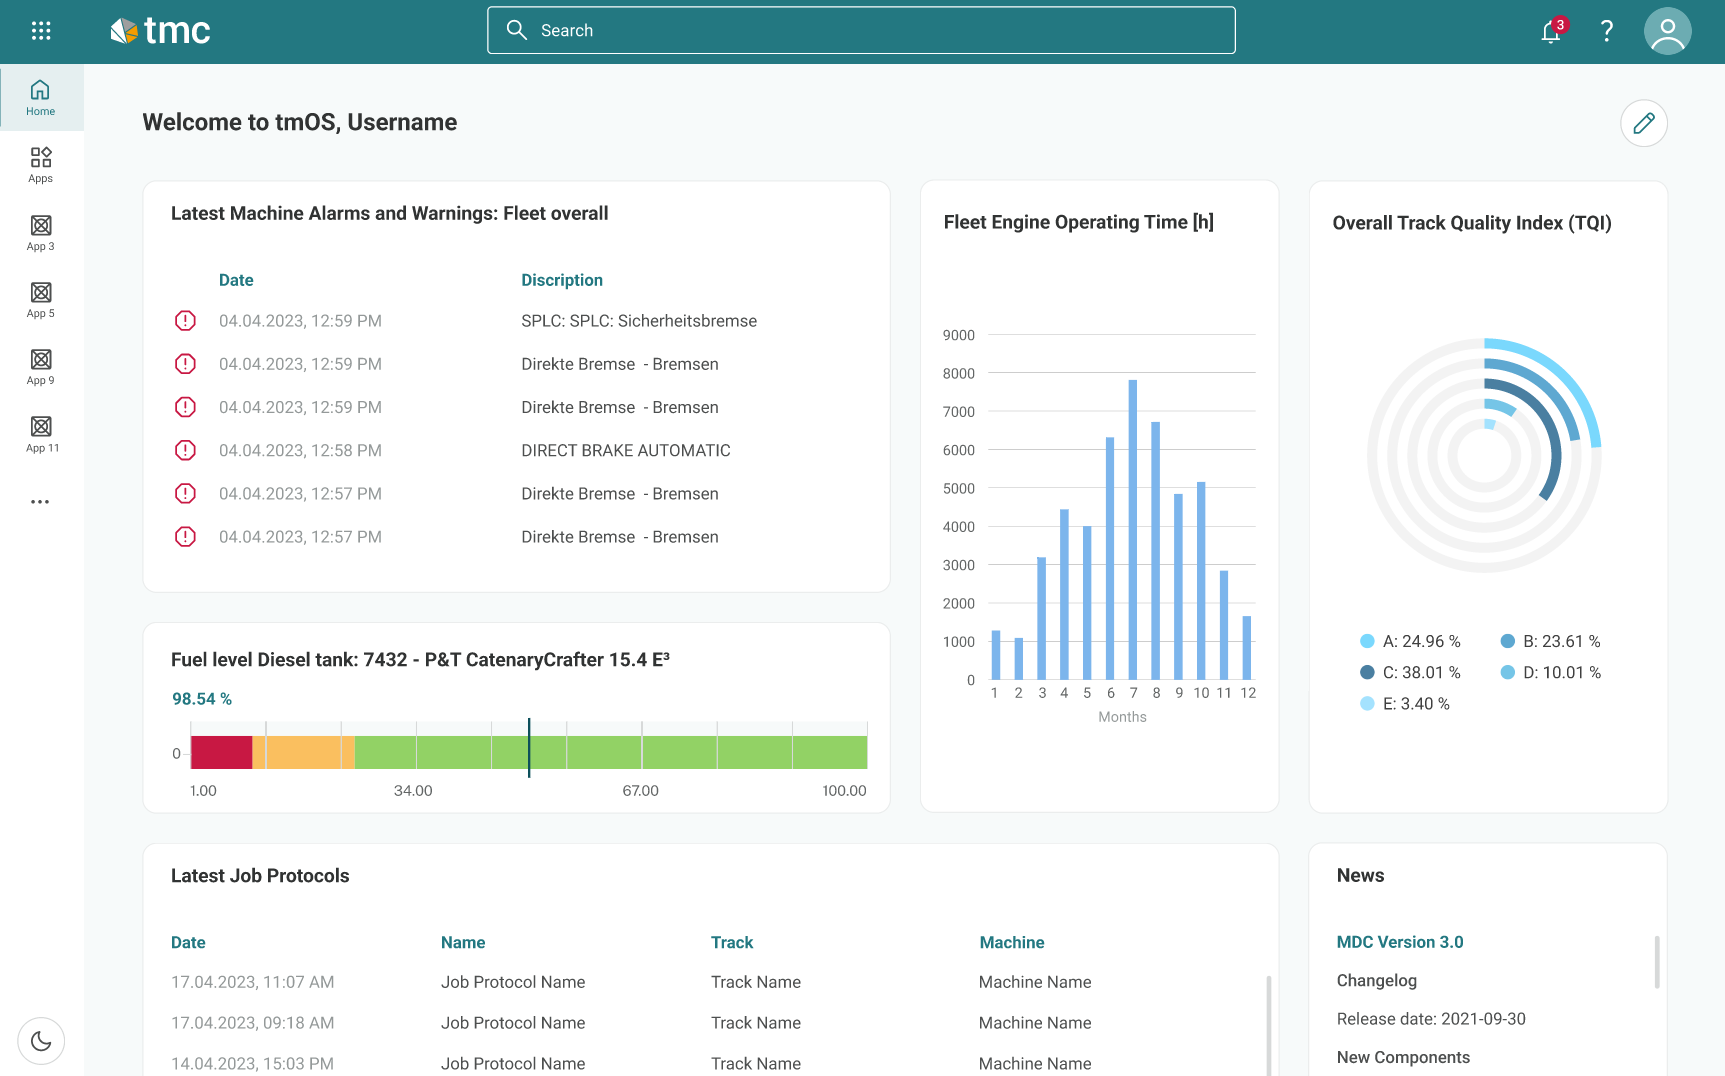Click the News panel scrollbar
Viewport: 1725px width, 1076px height.
click(x=1657, y=962)
